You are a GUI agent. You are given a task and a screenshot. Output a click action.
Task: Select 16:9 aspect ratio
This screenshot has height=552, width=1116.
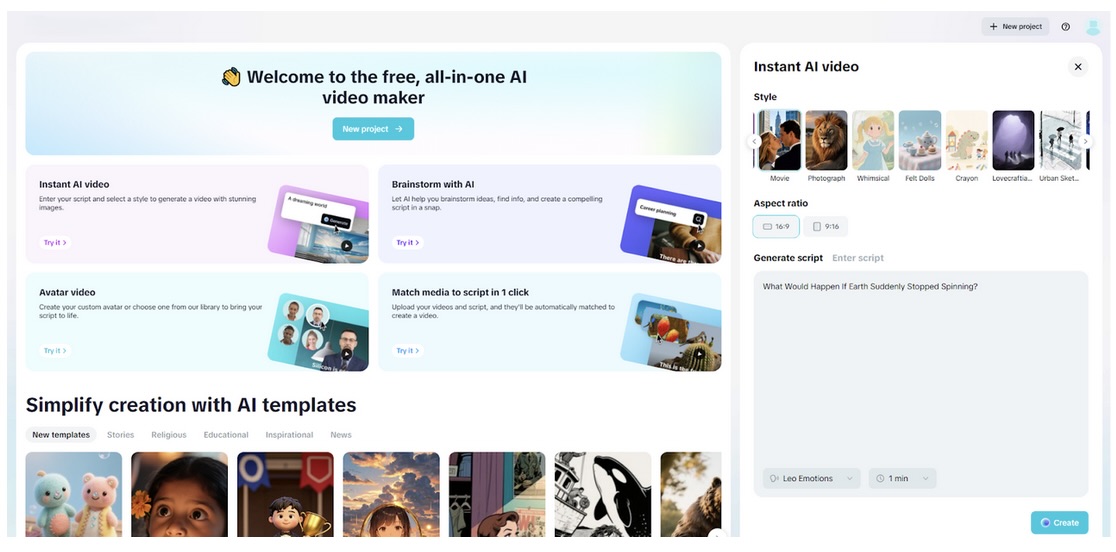(x=776, y=227)
